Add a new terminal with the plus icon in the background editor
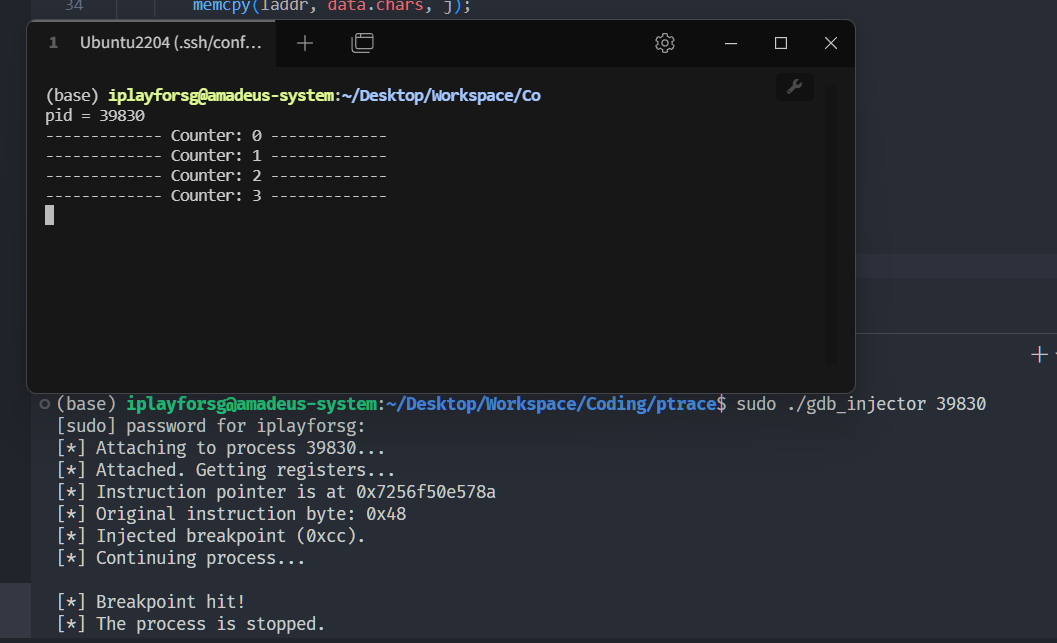Screen dimensions: 1057x643 pyautogui.click(x=1039, y=355)
